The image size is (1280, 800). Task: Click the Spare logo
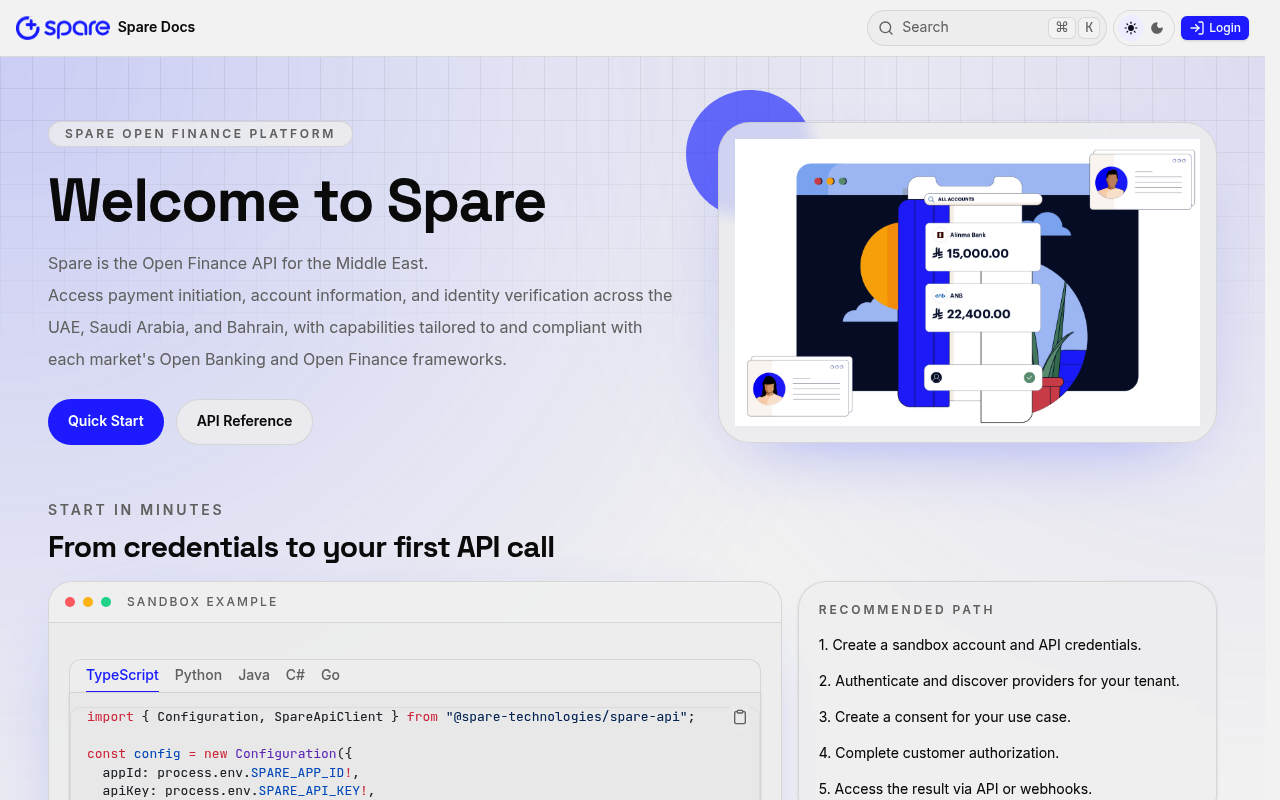tap(63, 28)
